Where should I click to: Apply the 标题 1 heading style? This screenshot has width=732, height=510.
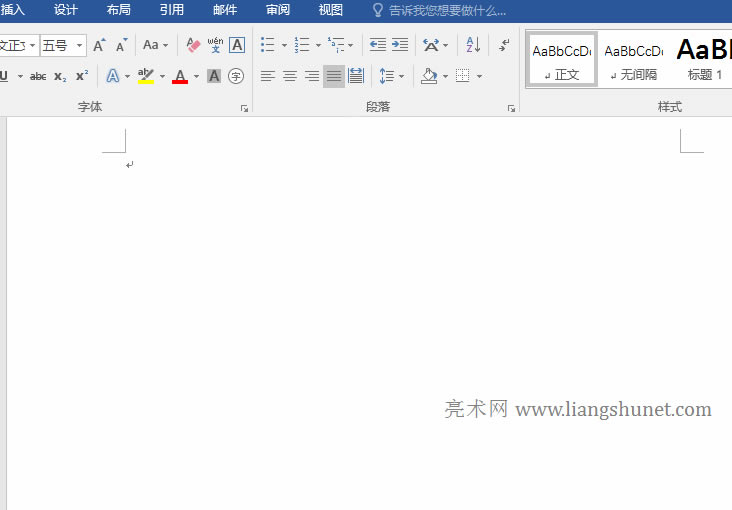(703, 60)
